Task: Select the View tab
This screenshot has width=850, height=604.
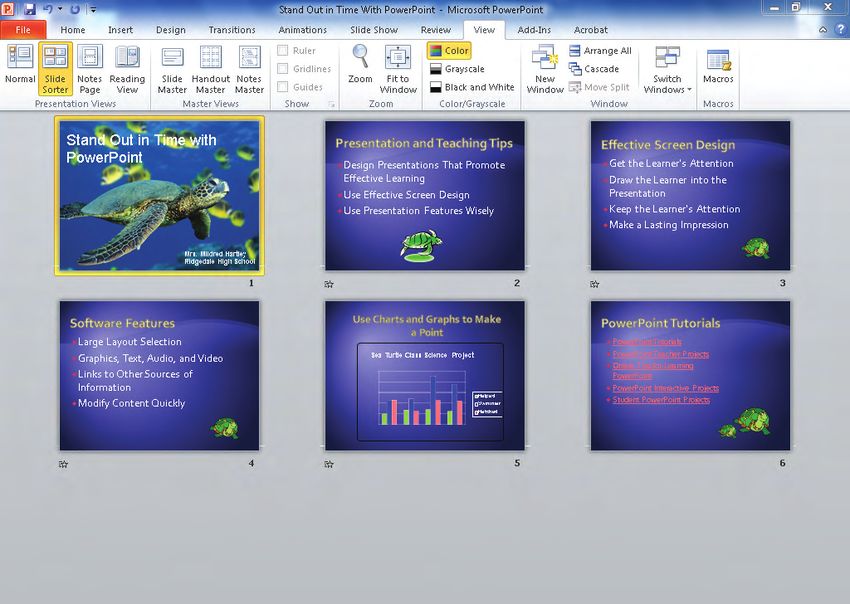Action: tap(484, 30)
